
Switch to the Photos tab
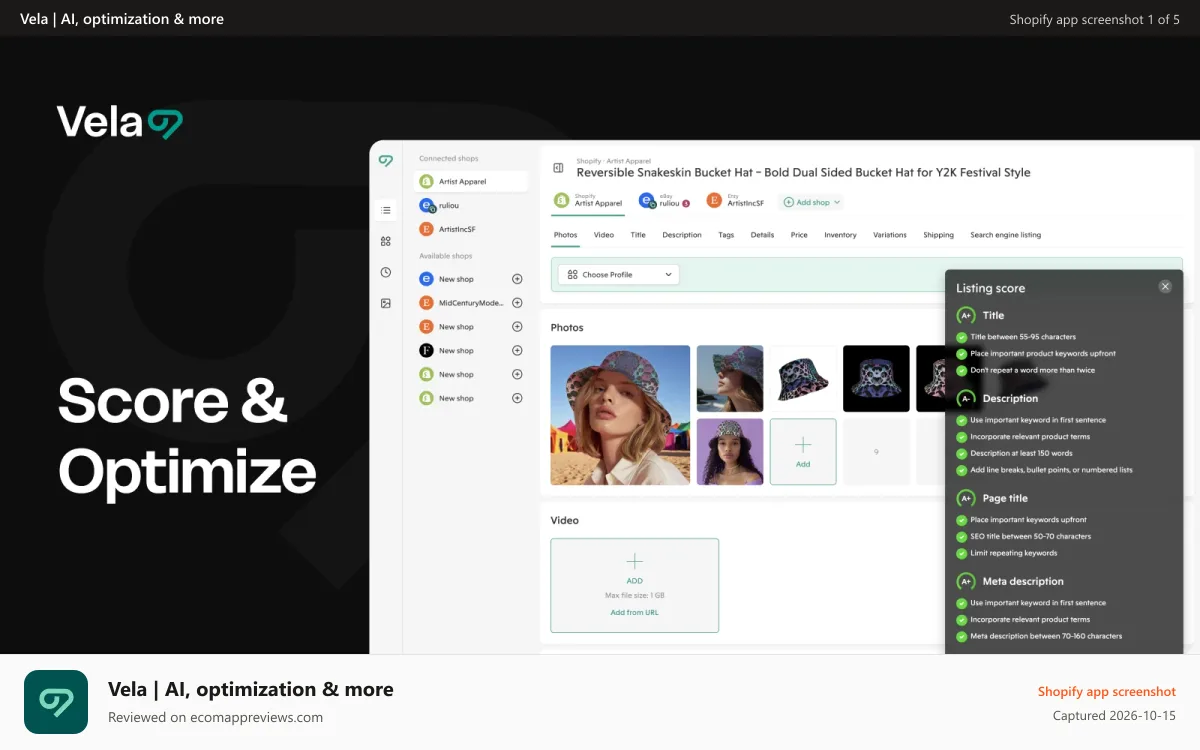click(565, 235)
